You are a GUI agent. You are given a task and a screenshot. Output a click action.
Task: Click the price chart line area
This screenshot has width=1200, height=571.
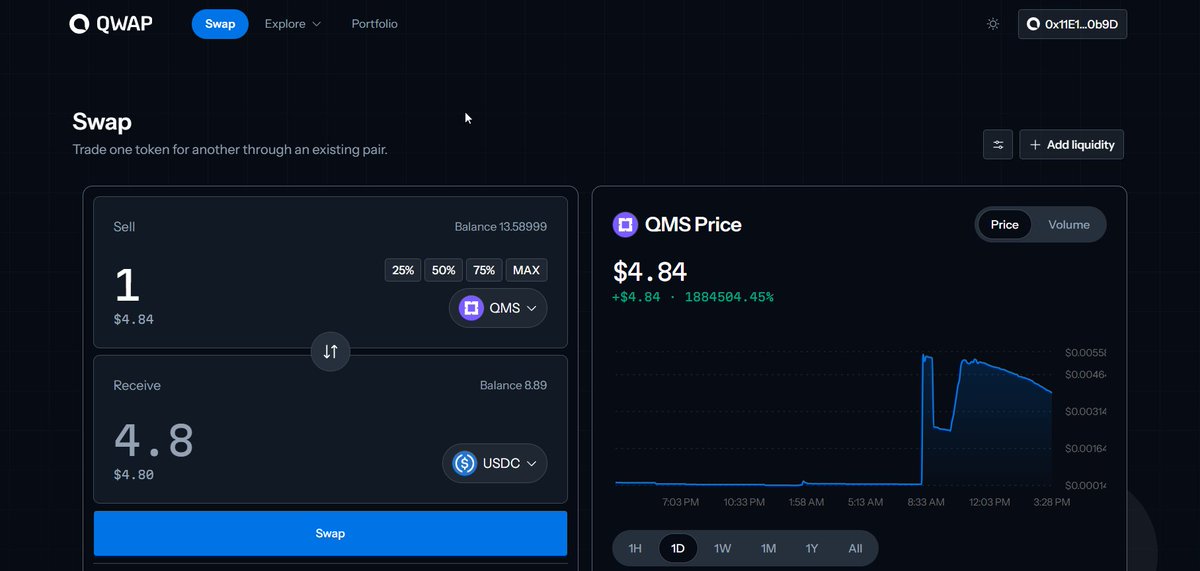click(833, 420)
